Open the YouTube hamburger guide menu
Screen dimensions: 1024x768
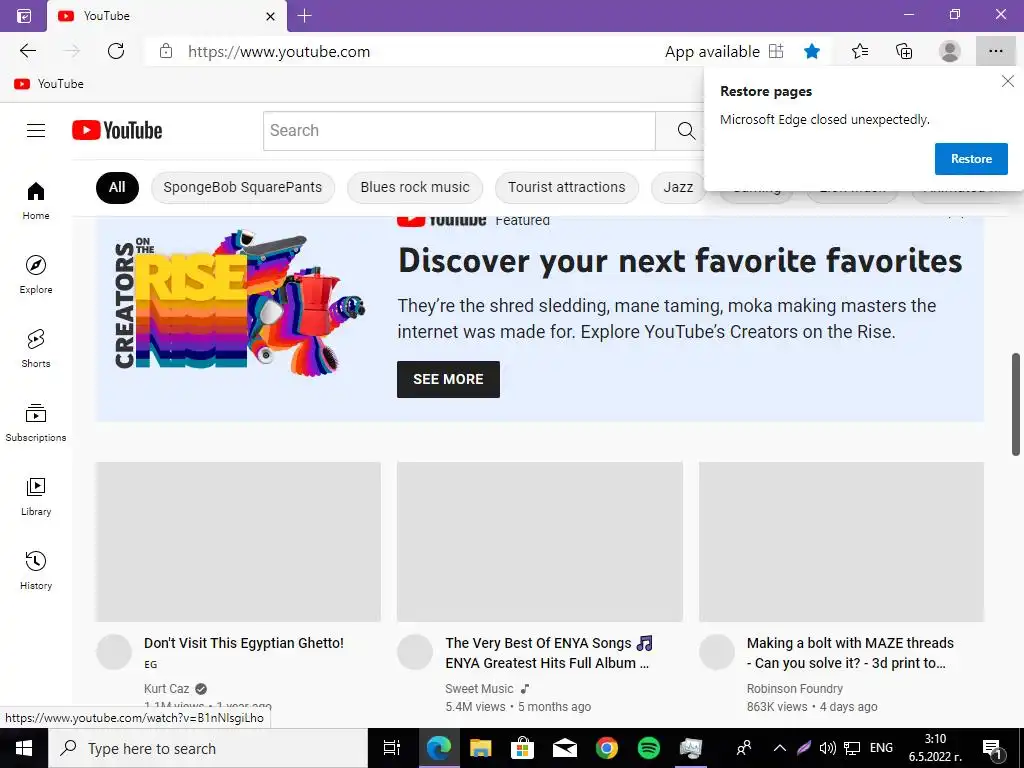(36, 131)
